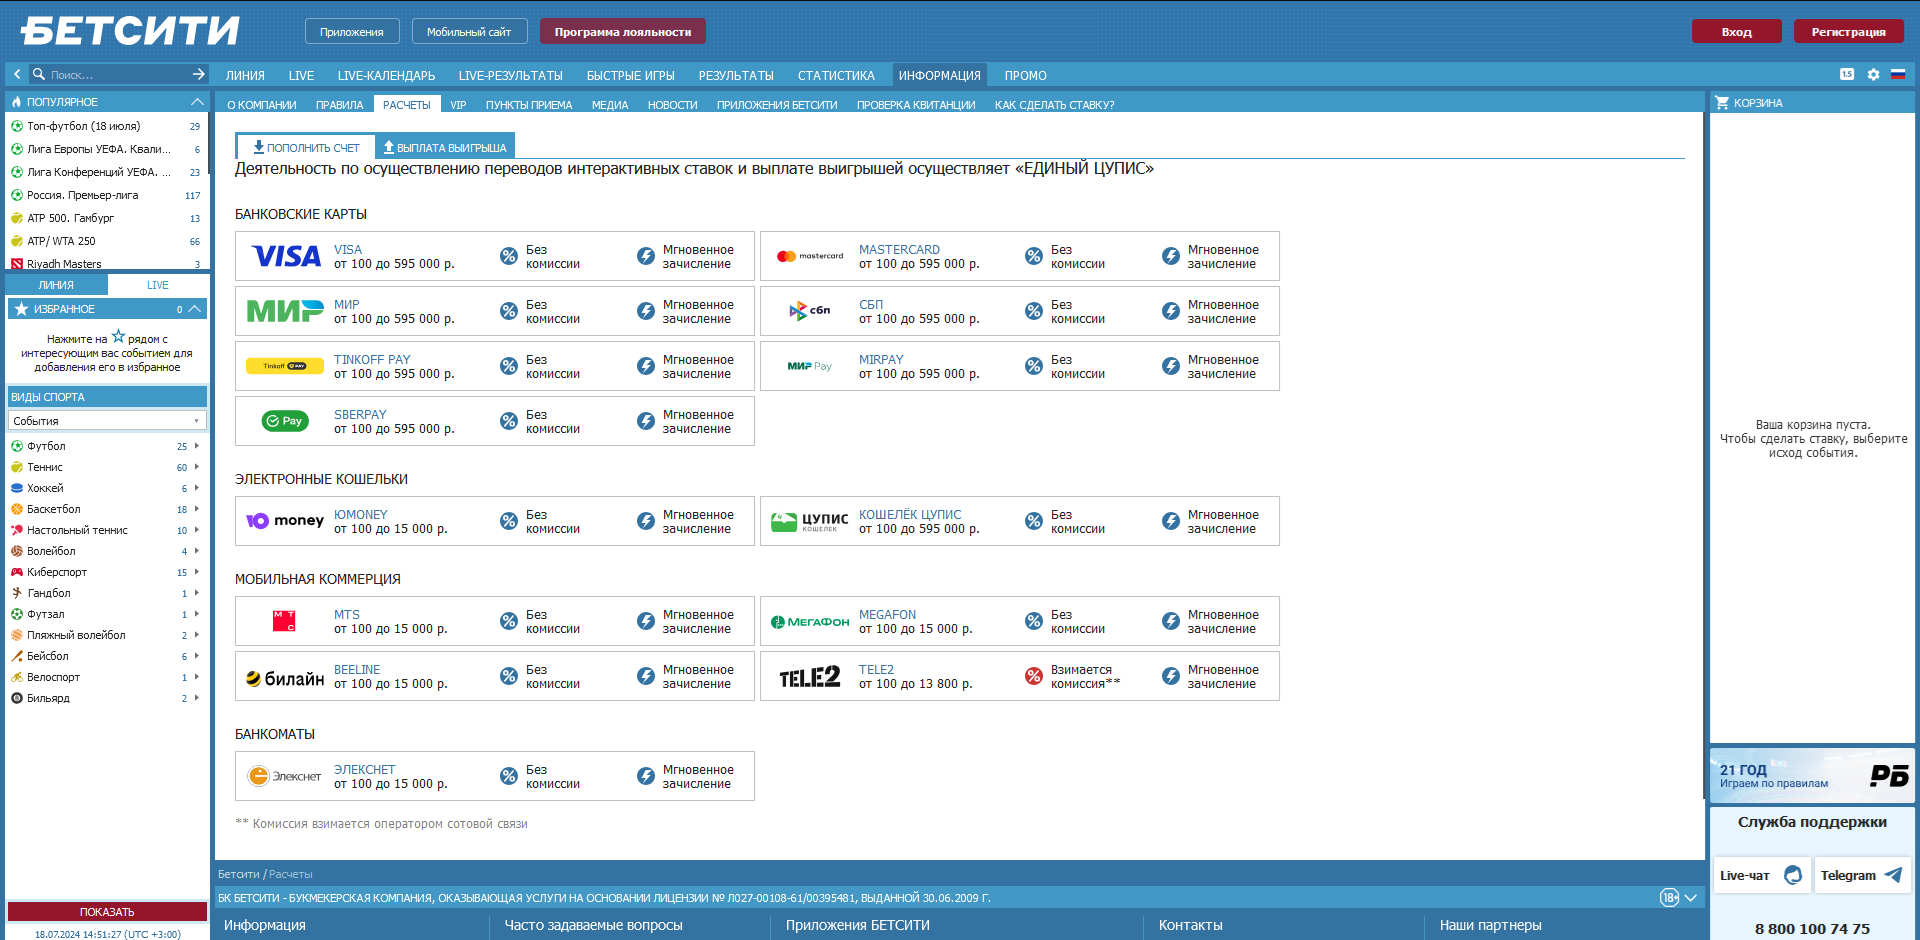The image size is (1920, 940).
Task: Click the red ПОКАЗАТЬ button
Action: 107,911
